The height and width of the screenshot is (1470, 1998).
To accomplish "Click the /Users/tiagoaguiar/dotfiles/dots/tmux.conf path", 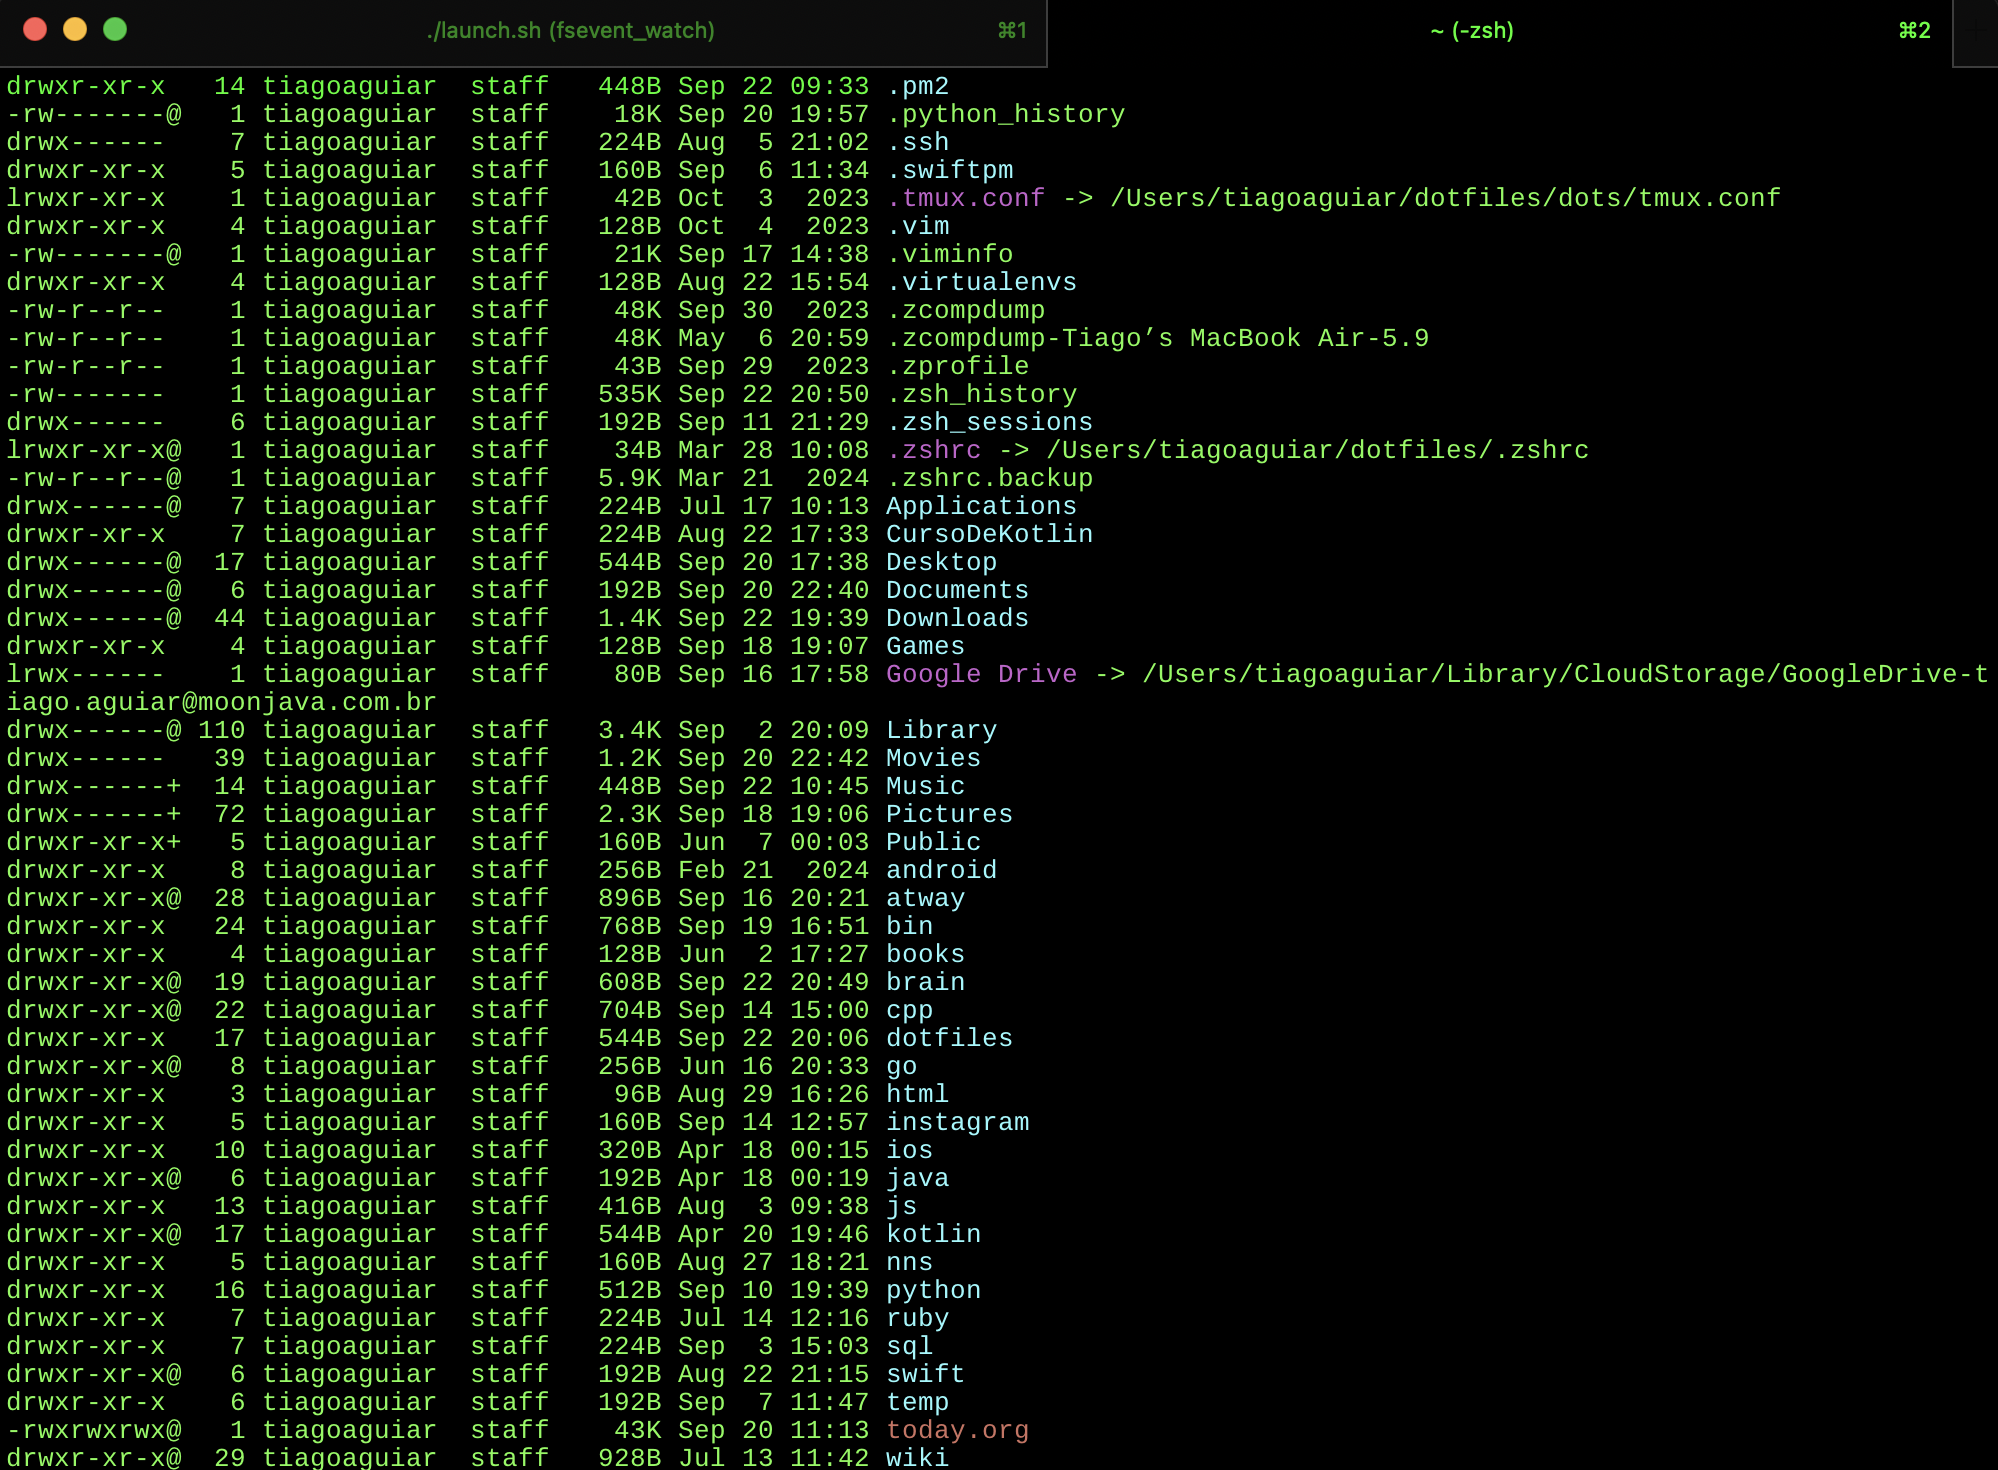I will coord(1445,198).
